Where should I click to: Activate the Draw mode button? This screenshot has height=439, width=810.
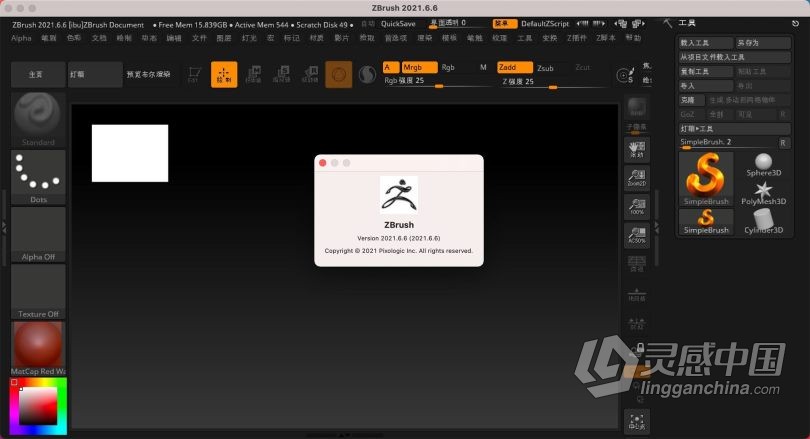(x=224, y=74)
